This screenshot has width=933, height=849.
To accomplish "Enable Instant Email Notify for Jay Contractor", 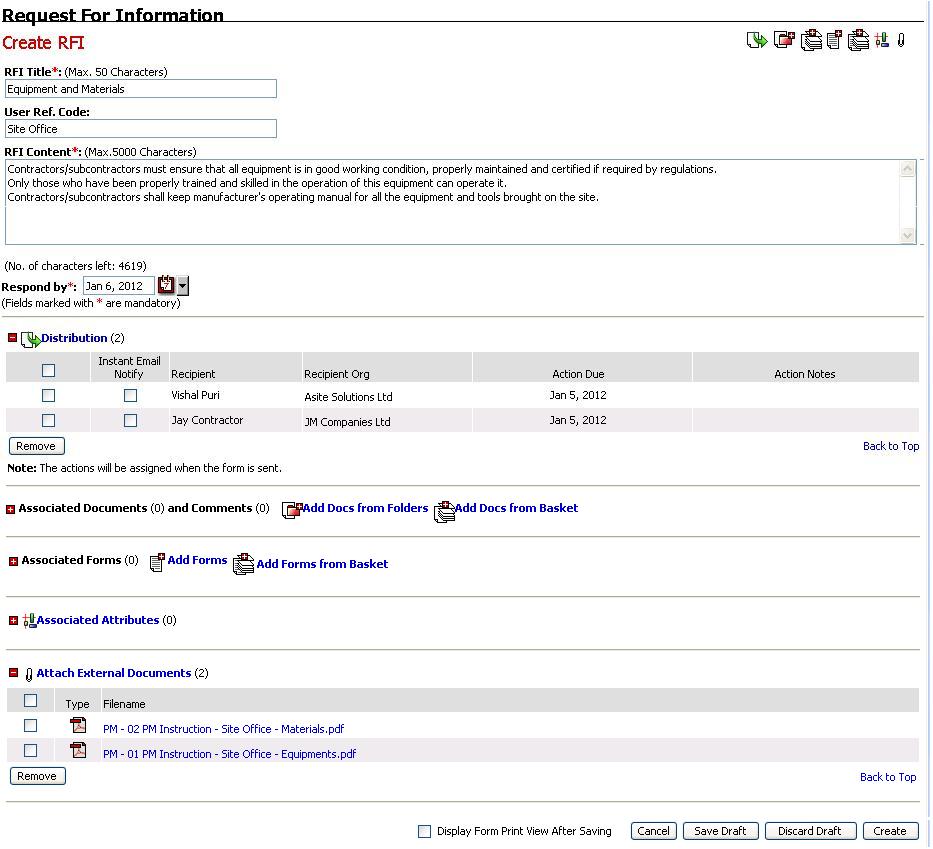I will (x=130, y=421).
